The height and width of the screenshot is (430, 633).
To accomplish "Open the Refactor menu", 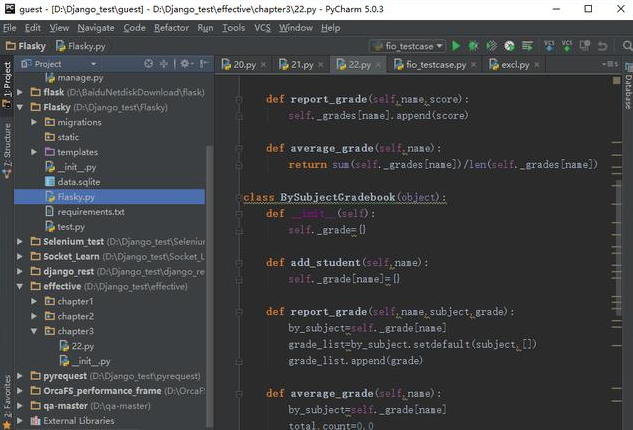I will pos(171,28).
